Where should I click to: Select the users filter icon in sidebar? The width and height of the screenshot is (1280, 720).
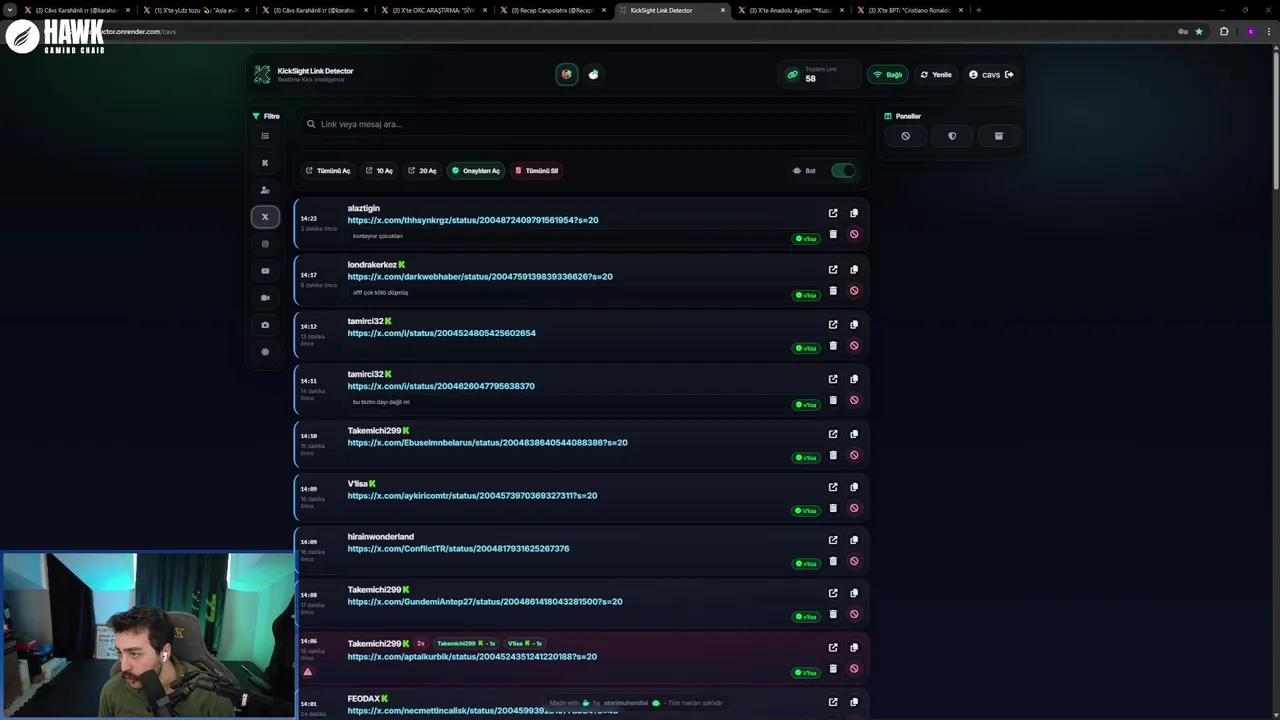pyautogui.click(x=265, y=190)
